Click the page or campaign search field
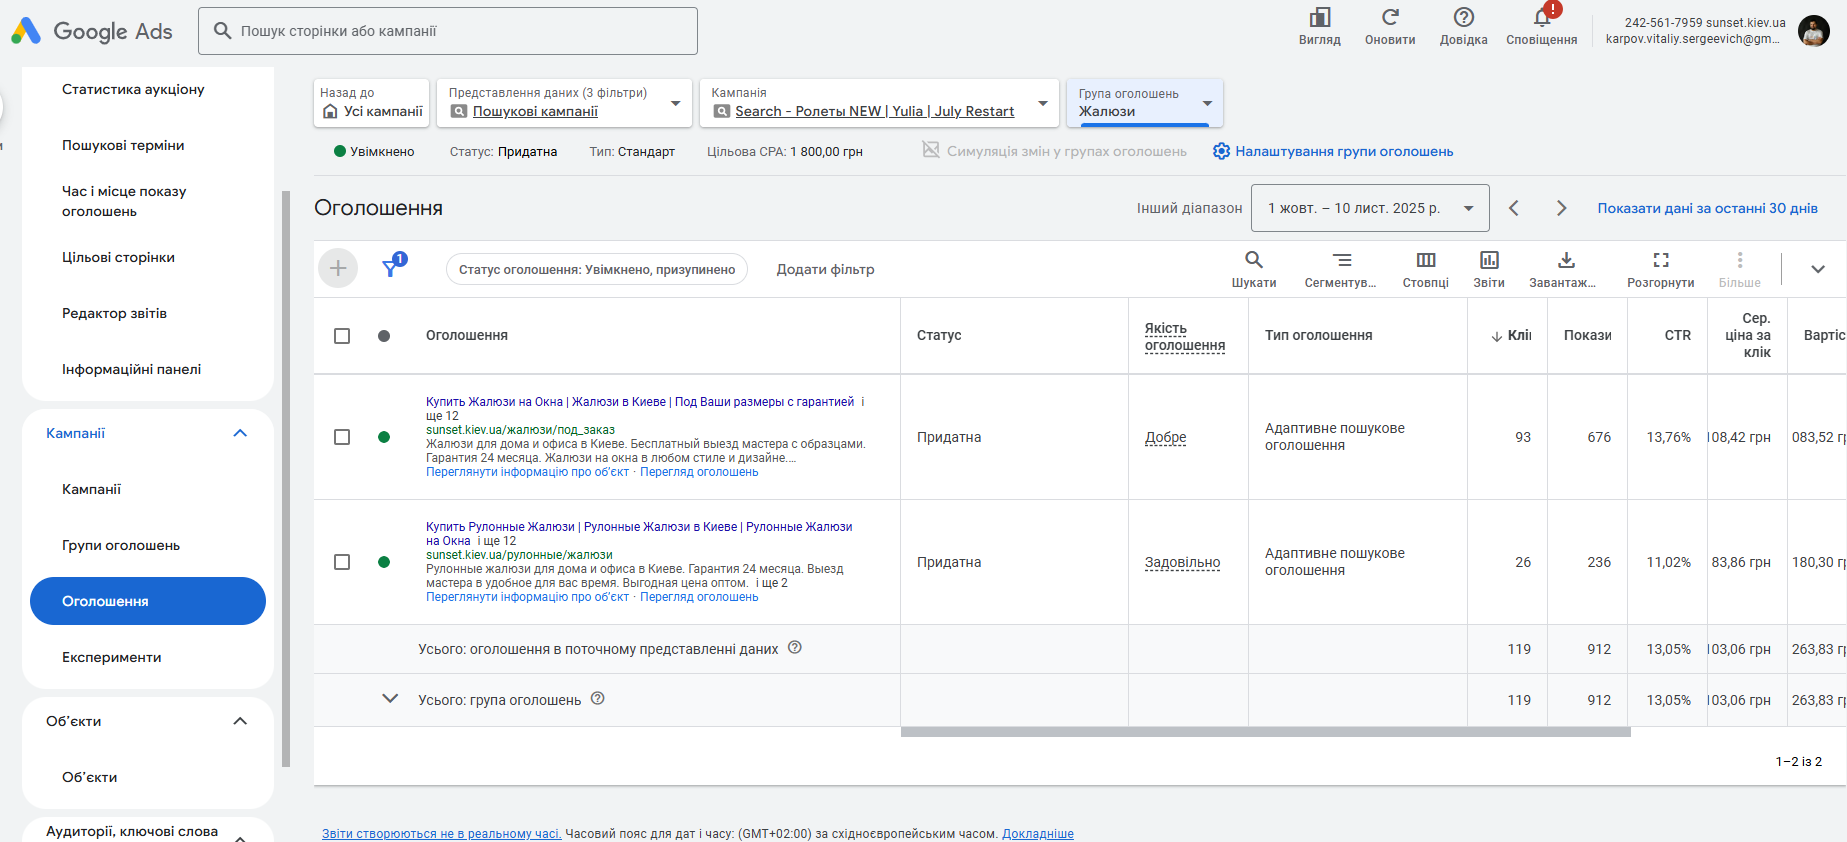This screenshot has height=842, width=1847. point(448,31)
